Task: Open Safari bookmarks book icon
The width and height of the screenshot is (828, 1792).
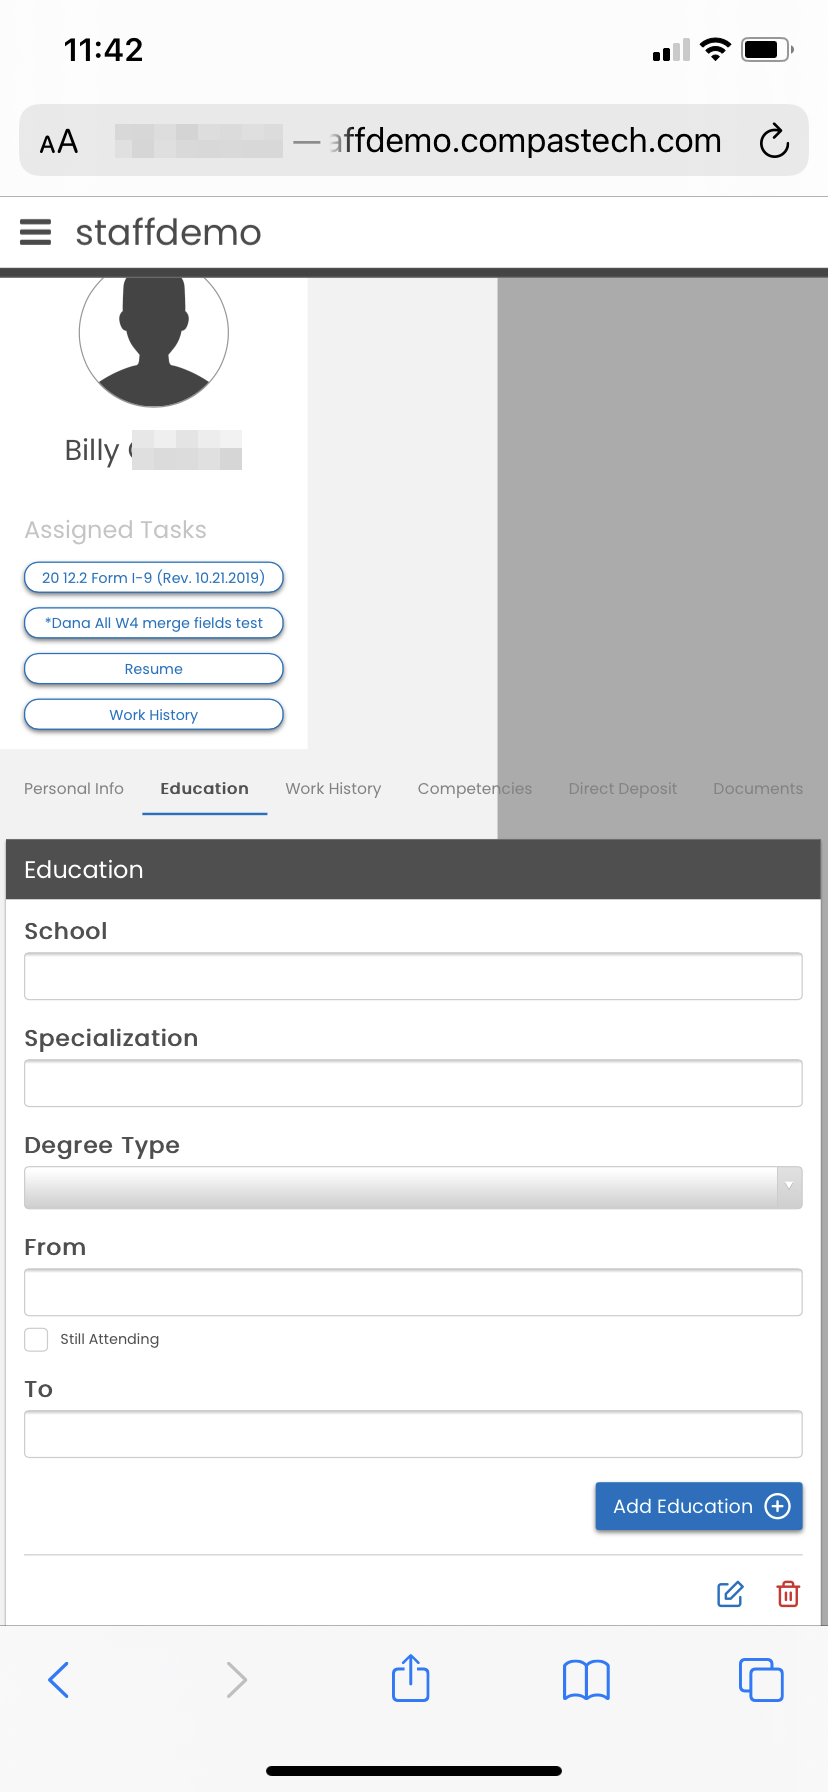Action: [586, 1679]
